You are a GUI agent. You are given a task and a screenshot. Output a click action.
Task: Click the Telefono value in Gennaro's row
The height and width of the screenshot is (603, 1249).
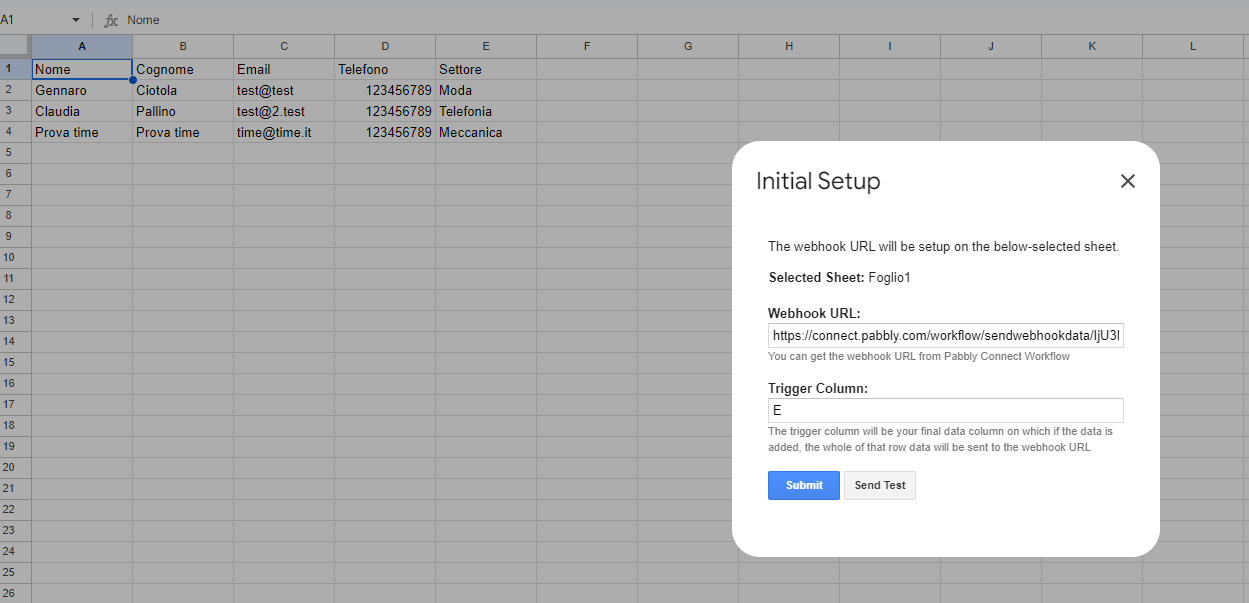(385, 90)
